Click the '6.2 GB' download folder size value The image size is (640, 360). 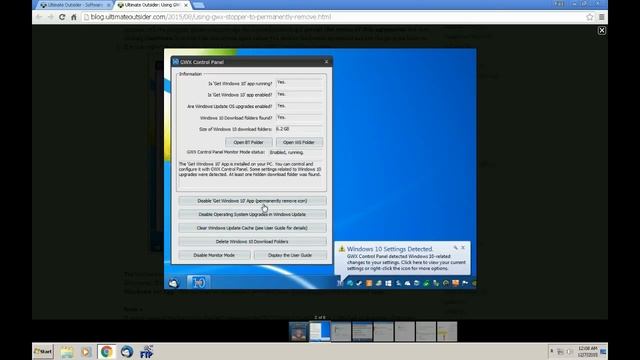(282, 129)
